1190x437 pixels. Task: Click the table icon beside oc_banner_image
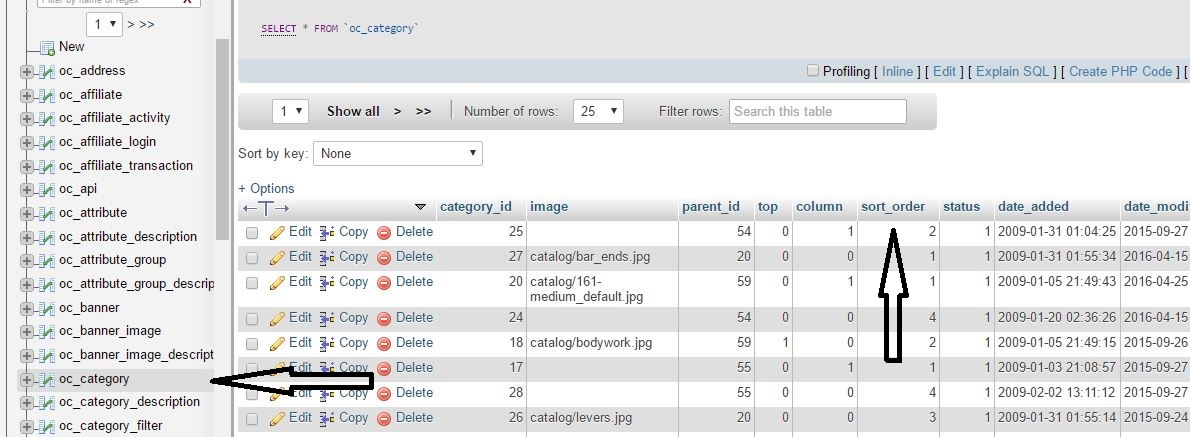(x=46, y=332)
